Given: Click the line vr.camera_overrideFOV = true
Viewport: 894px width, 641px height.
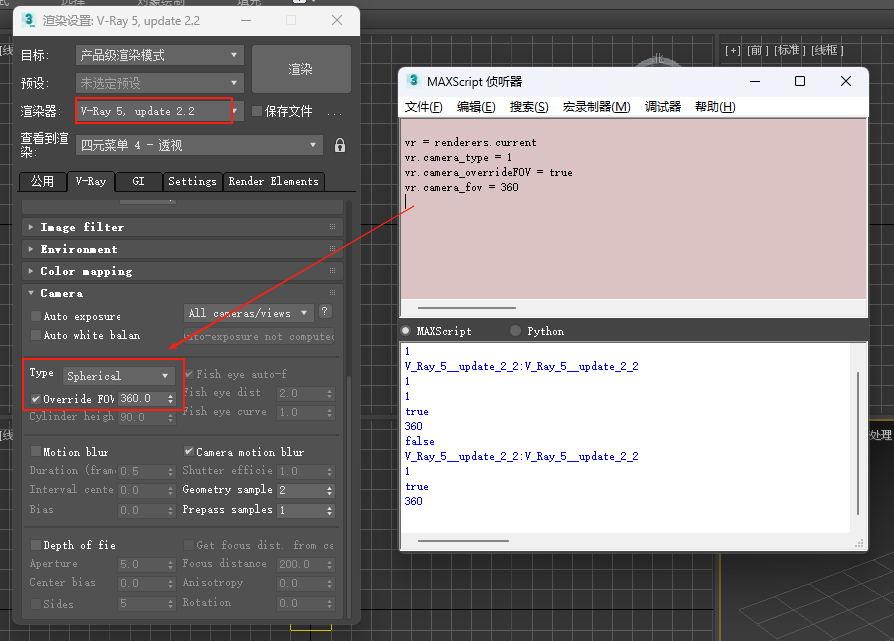Looking at the screenshot, I should (489, 172).
